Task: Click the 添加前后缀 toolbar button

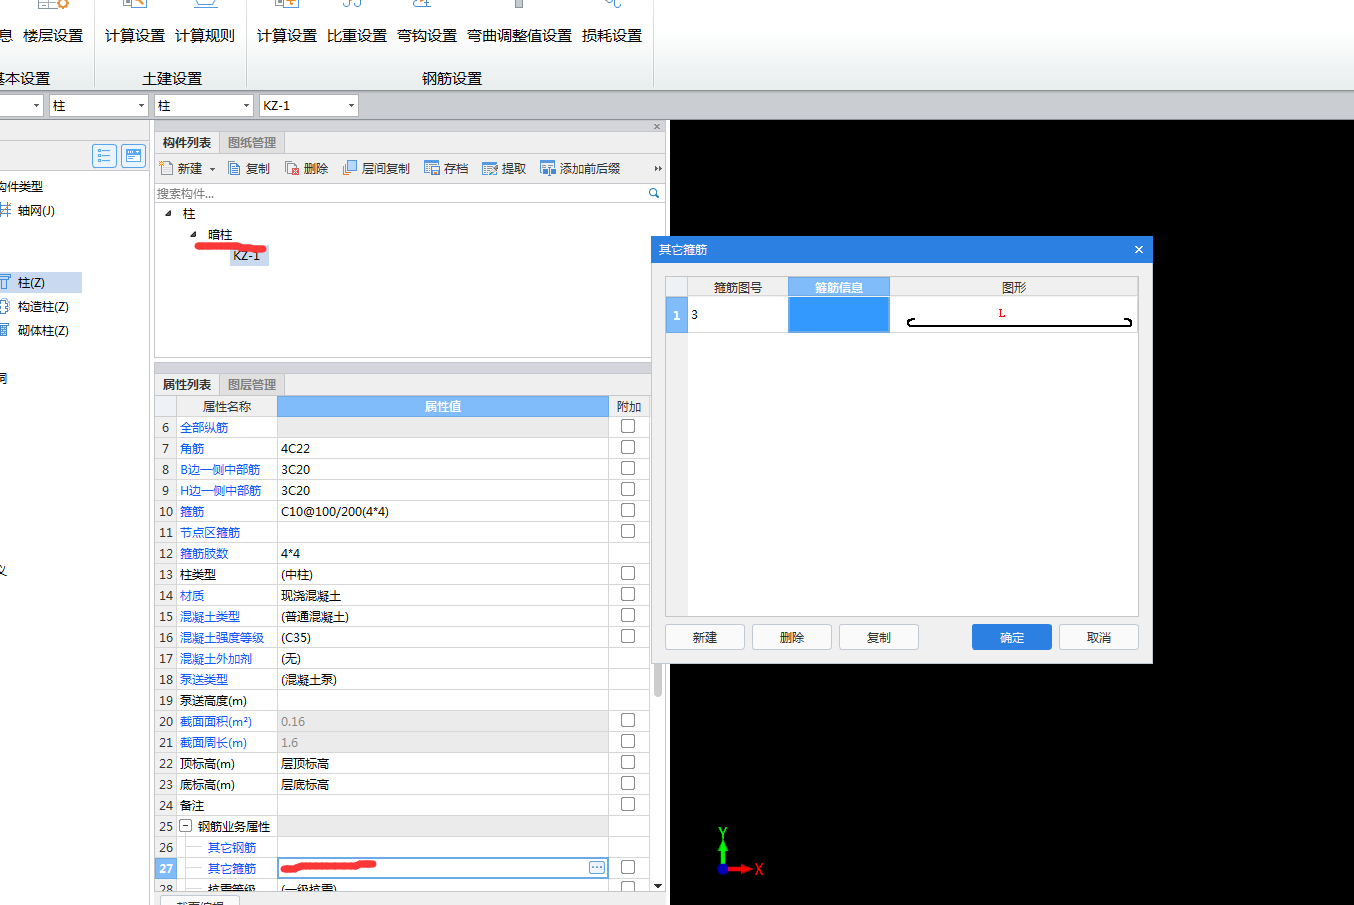Action: coord(580,168)
